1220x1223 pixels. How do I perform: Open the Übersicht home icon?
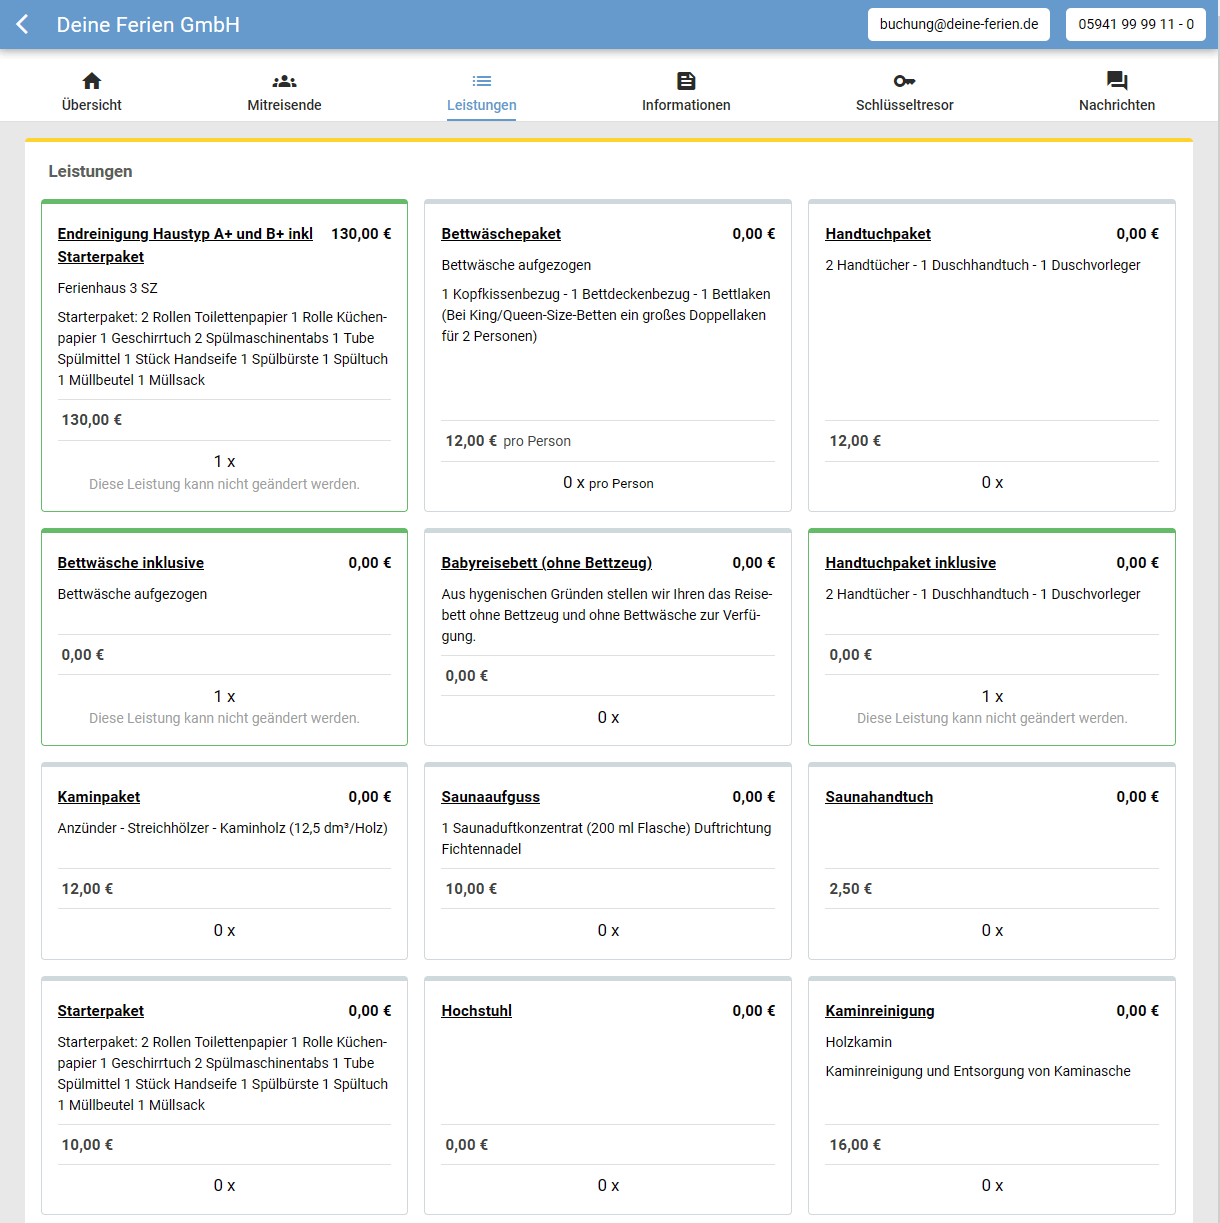pyautogui.click(x=92, y=81)
